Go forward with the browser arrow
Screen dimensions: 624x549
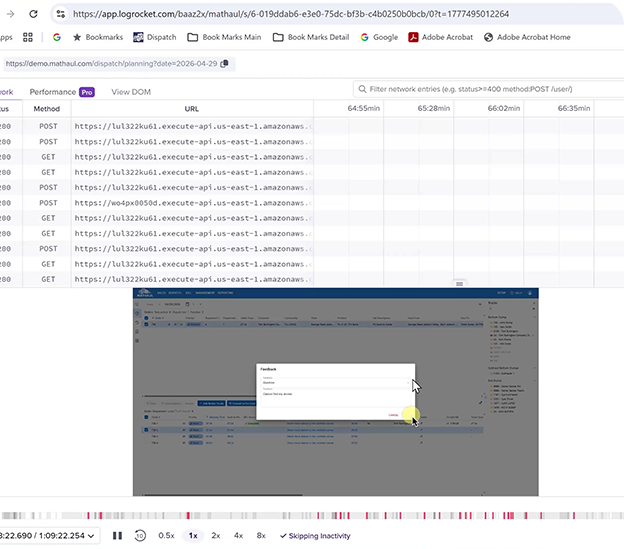pyautogui.click(x=10, y=14)
